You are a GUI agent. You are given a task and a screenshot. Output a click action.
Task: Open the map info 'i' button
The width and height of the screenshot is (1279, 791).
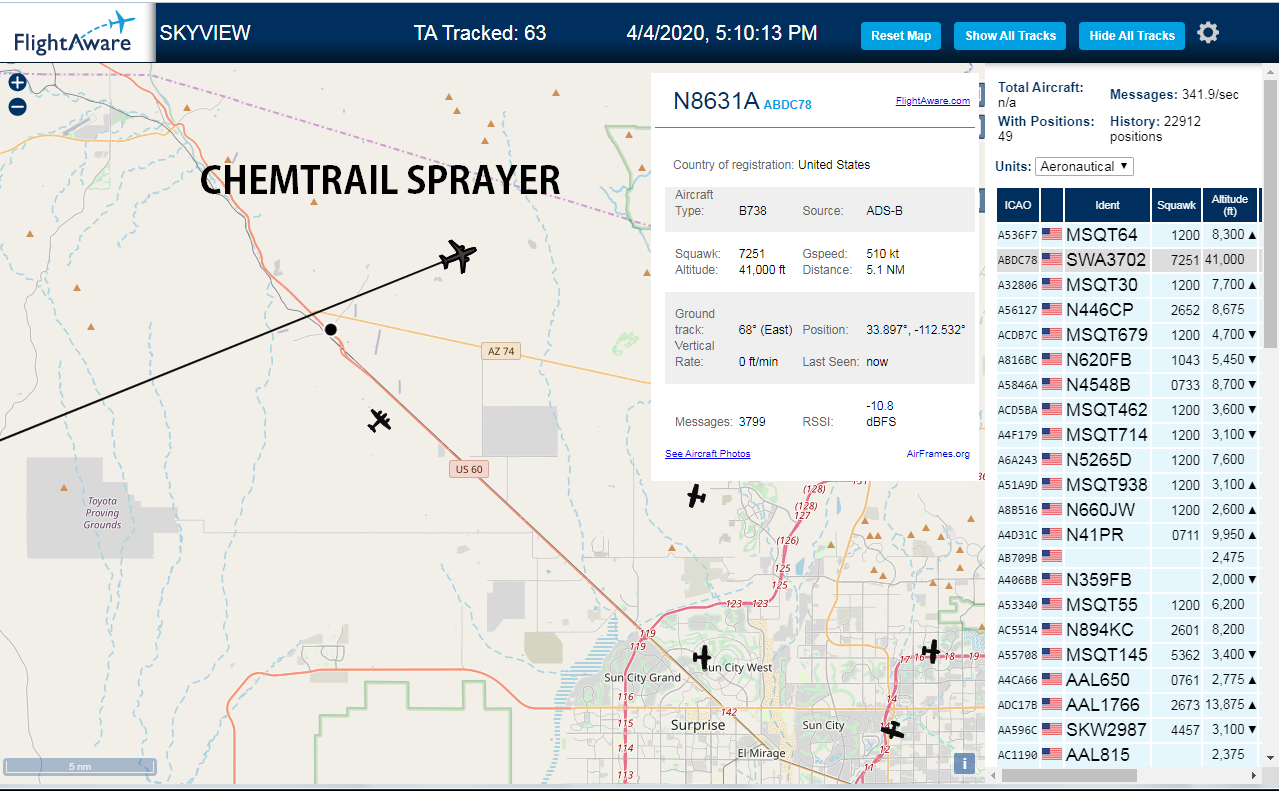point(964,763)
